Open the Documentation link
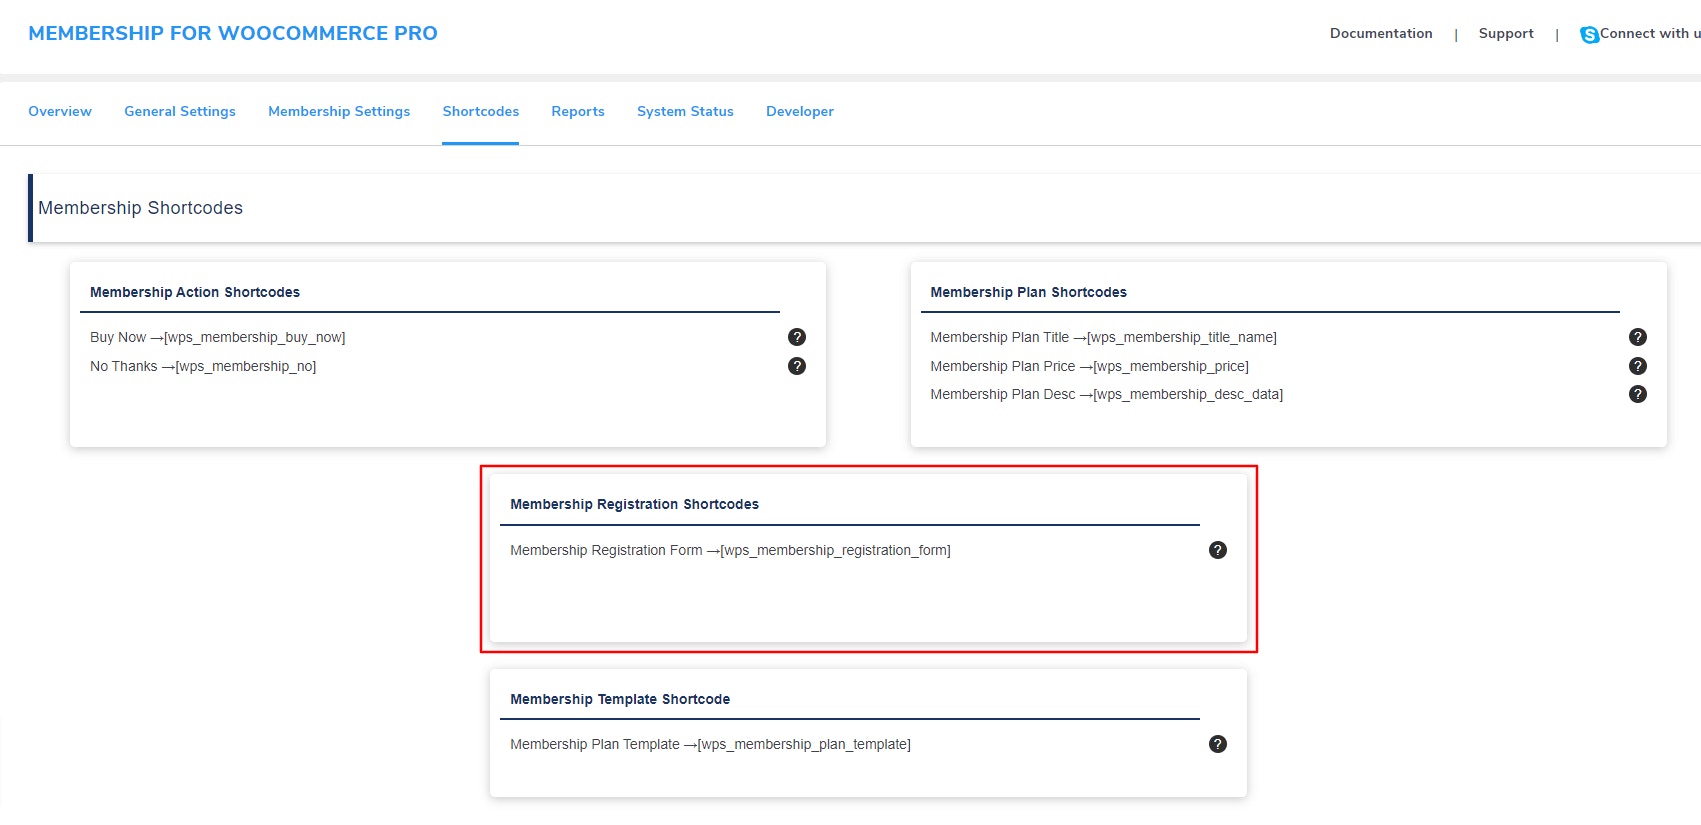 click(1381, 33)
